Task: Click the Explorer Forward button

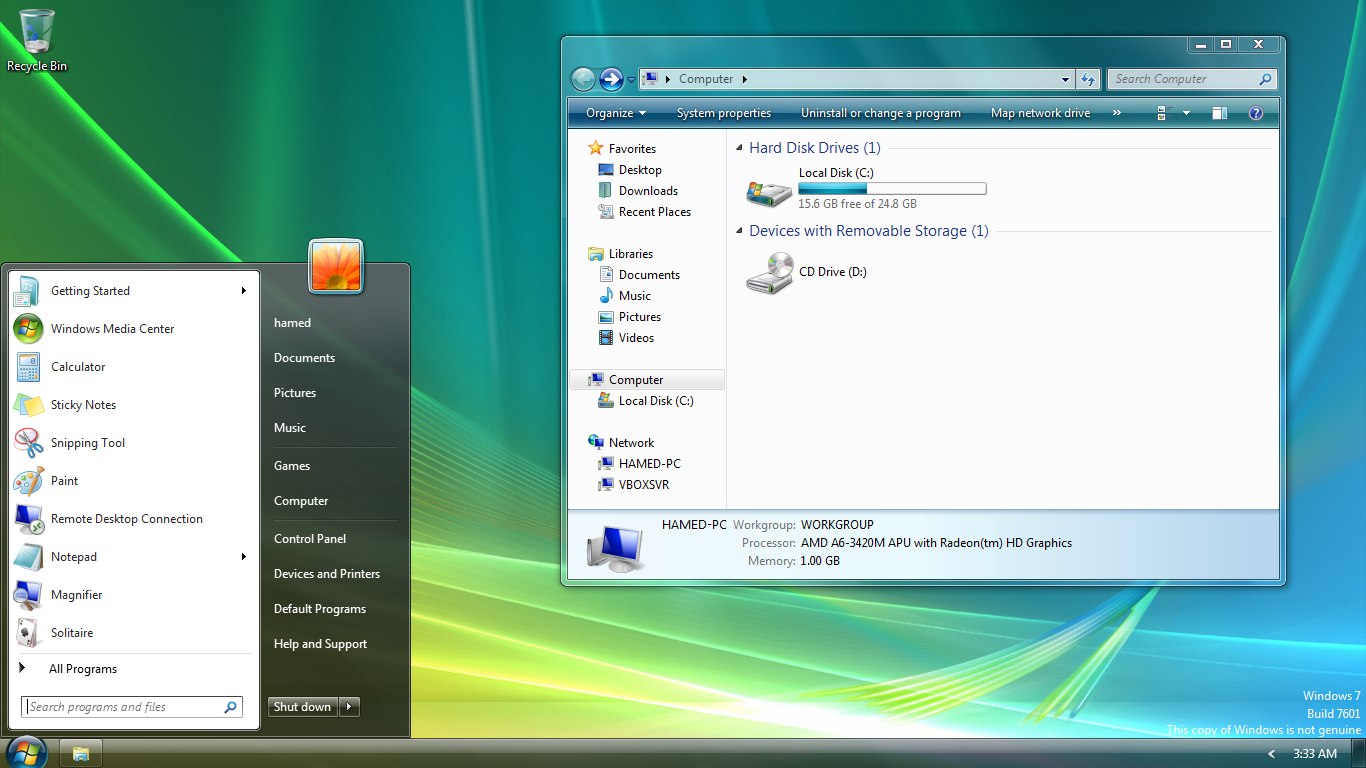Action: click(x=611, y=79)
